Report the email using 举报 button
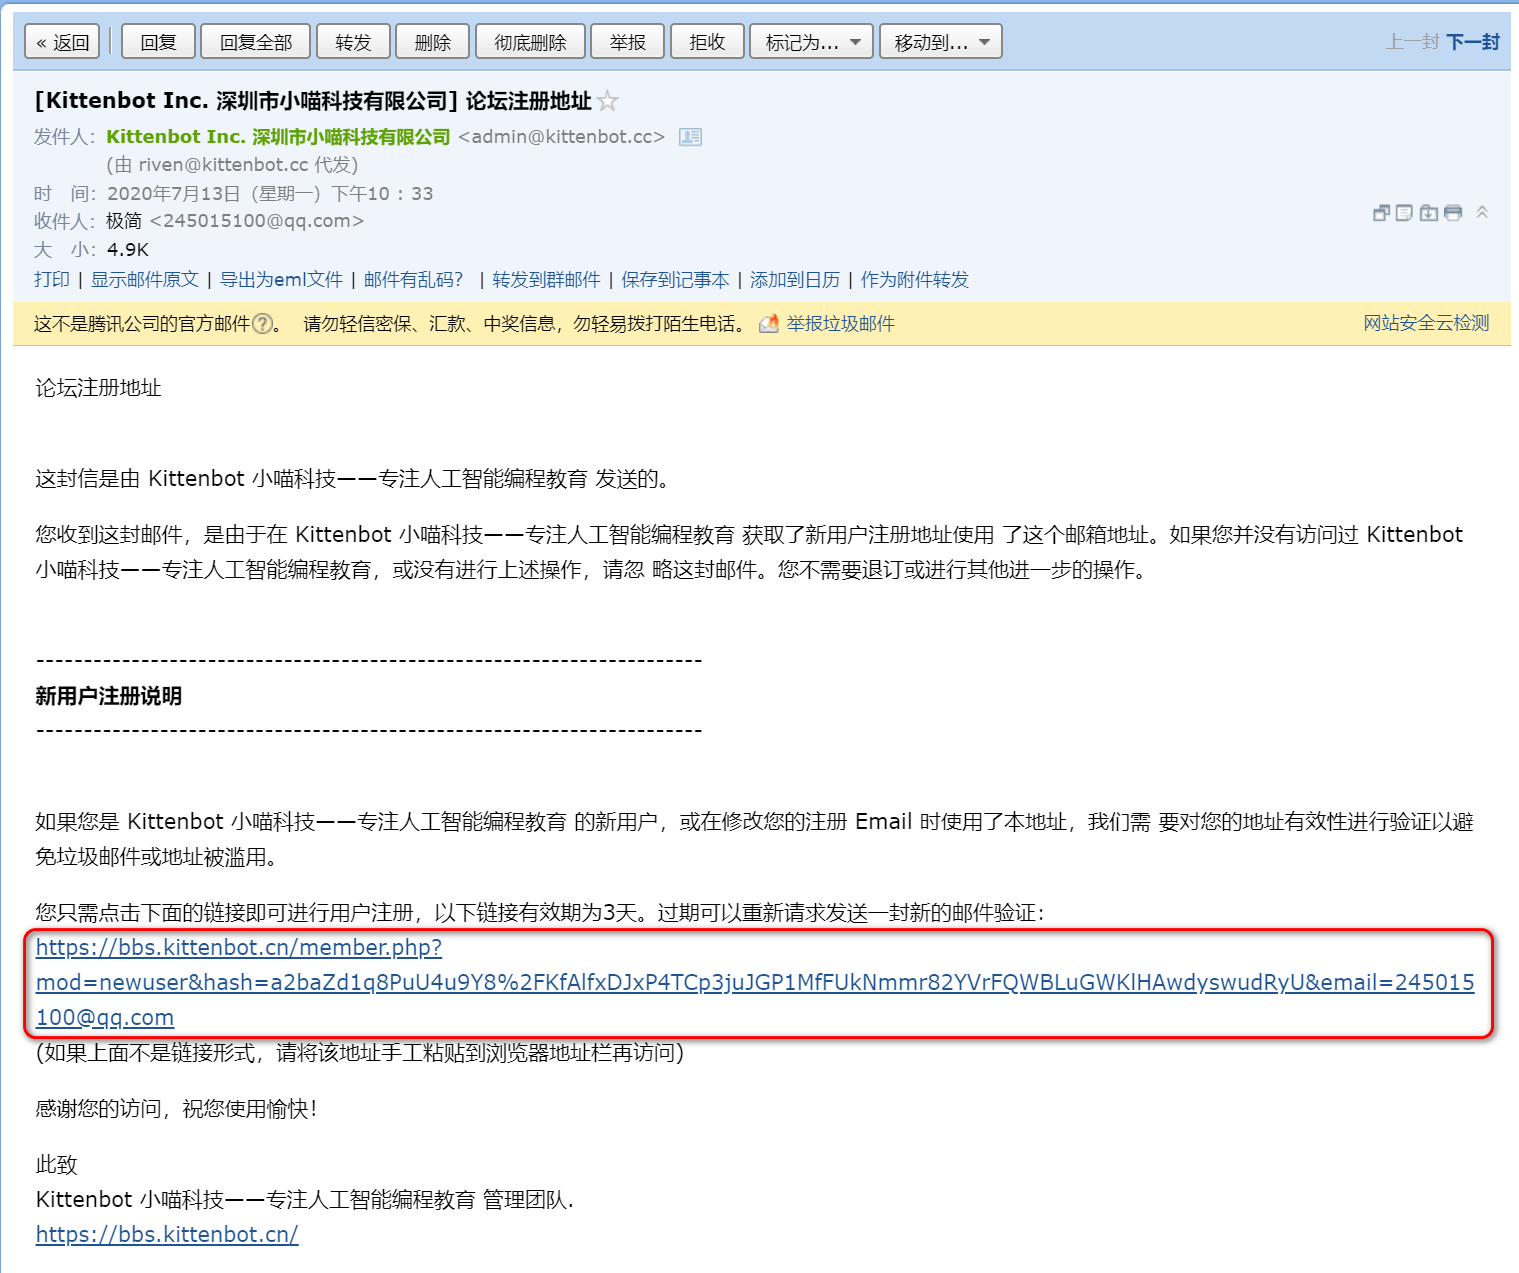This screenshot has height=1273, width=1519. click(x=628, y=42)
